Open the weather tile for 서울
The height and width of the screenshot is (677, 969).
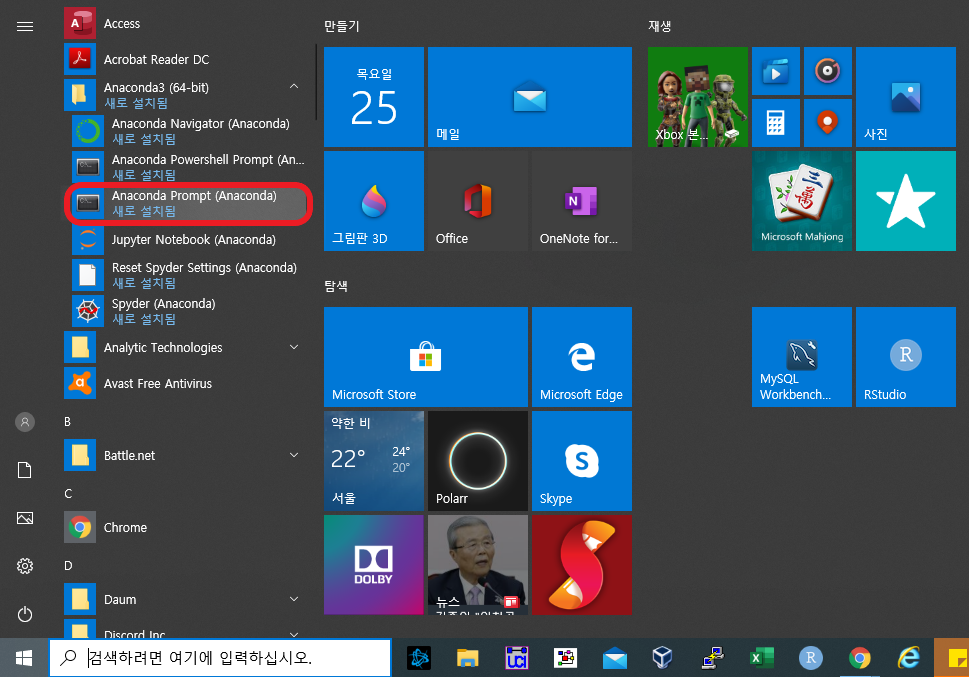374,461
